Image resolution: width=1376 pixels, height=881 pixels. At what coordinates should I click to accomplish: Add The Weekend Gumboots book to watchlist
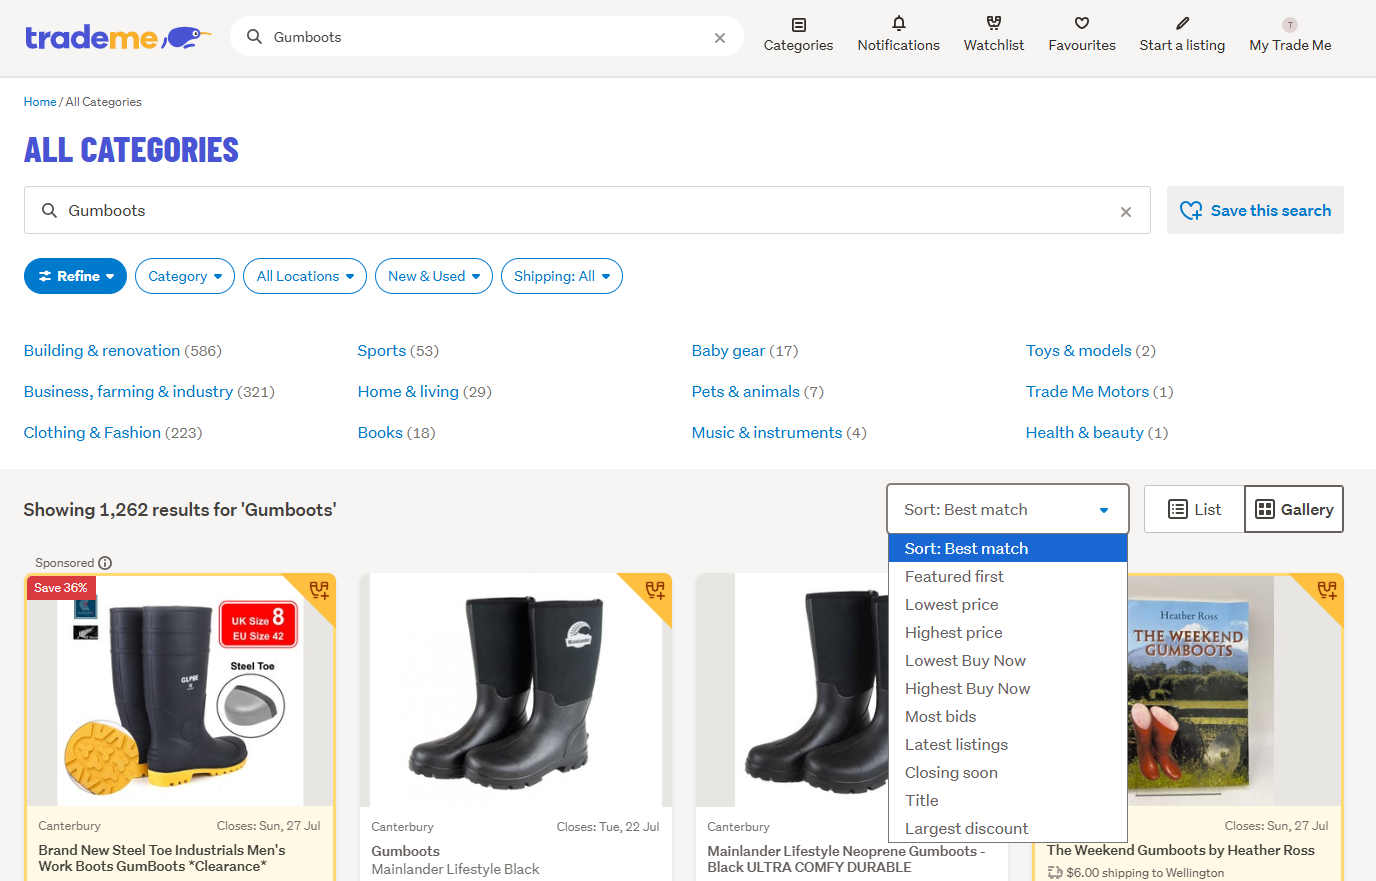point(1327,590)
